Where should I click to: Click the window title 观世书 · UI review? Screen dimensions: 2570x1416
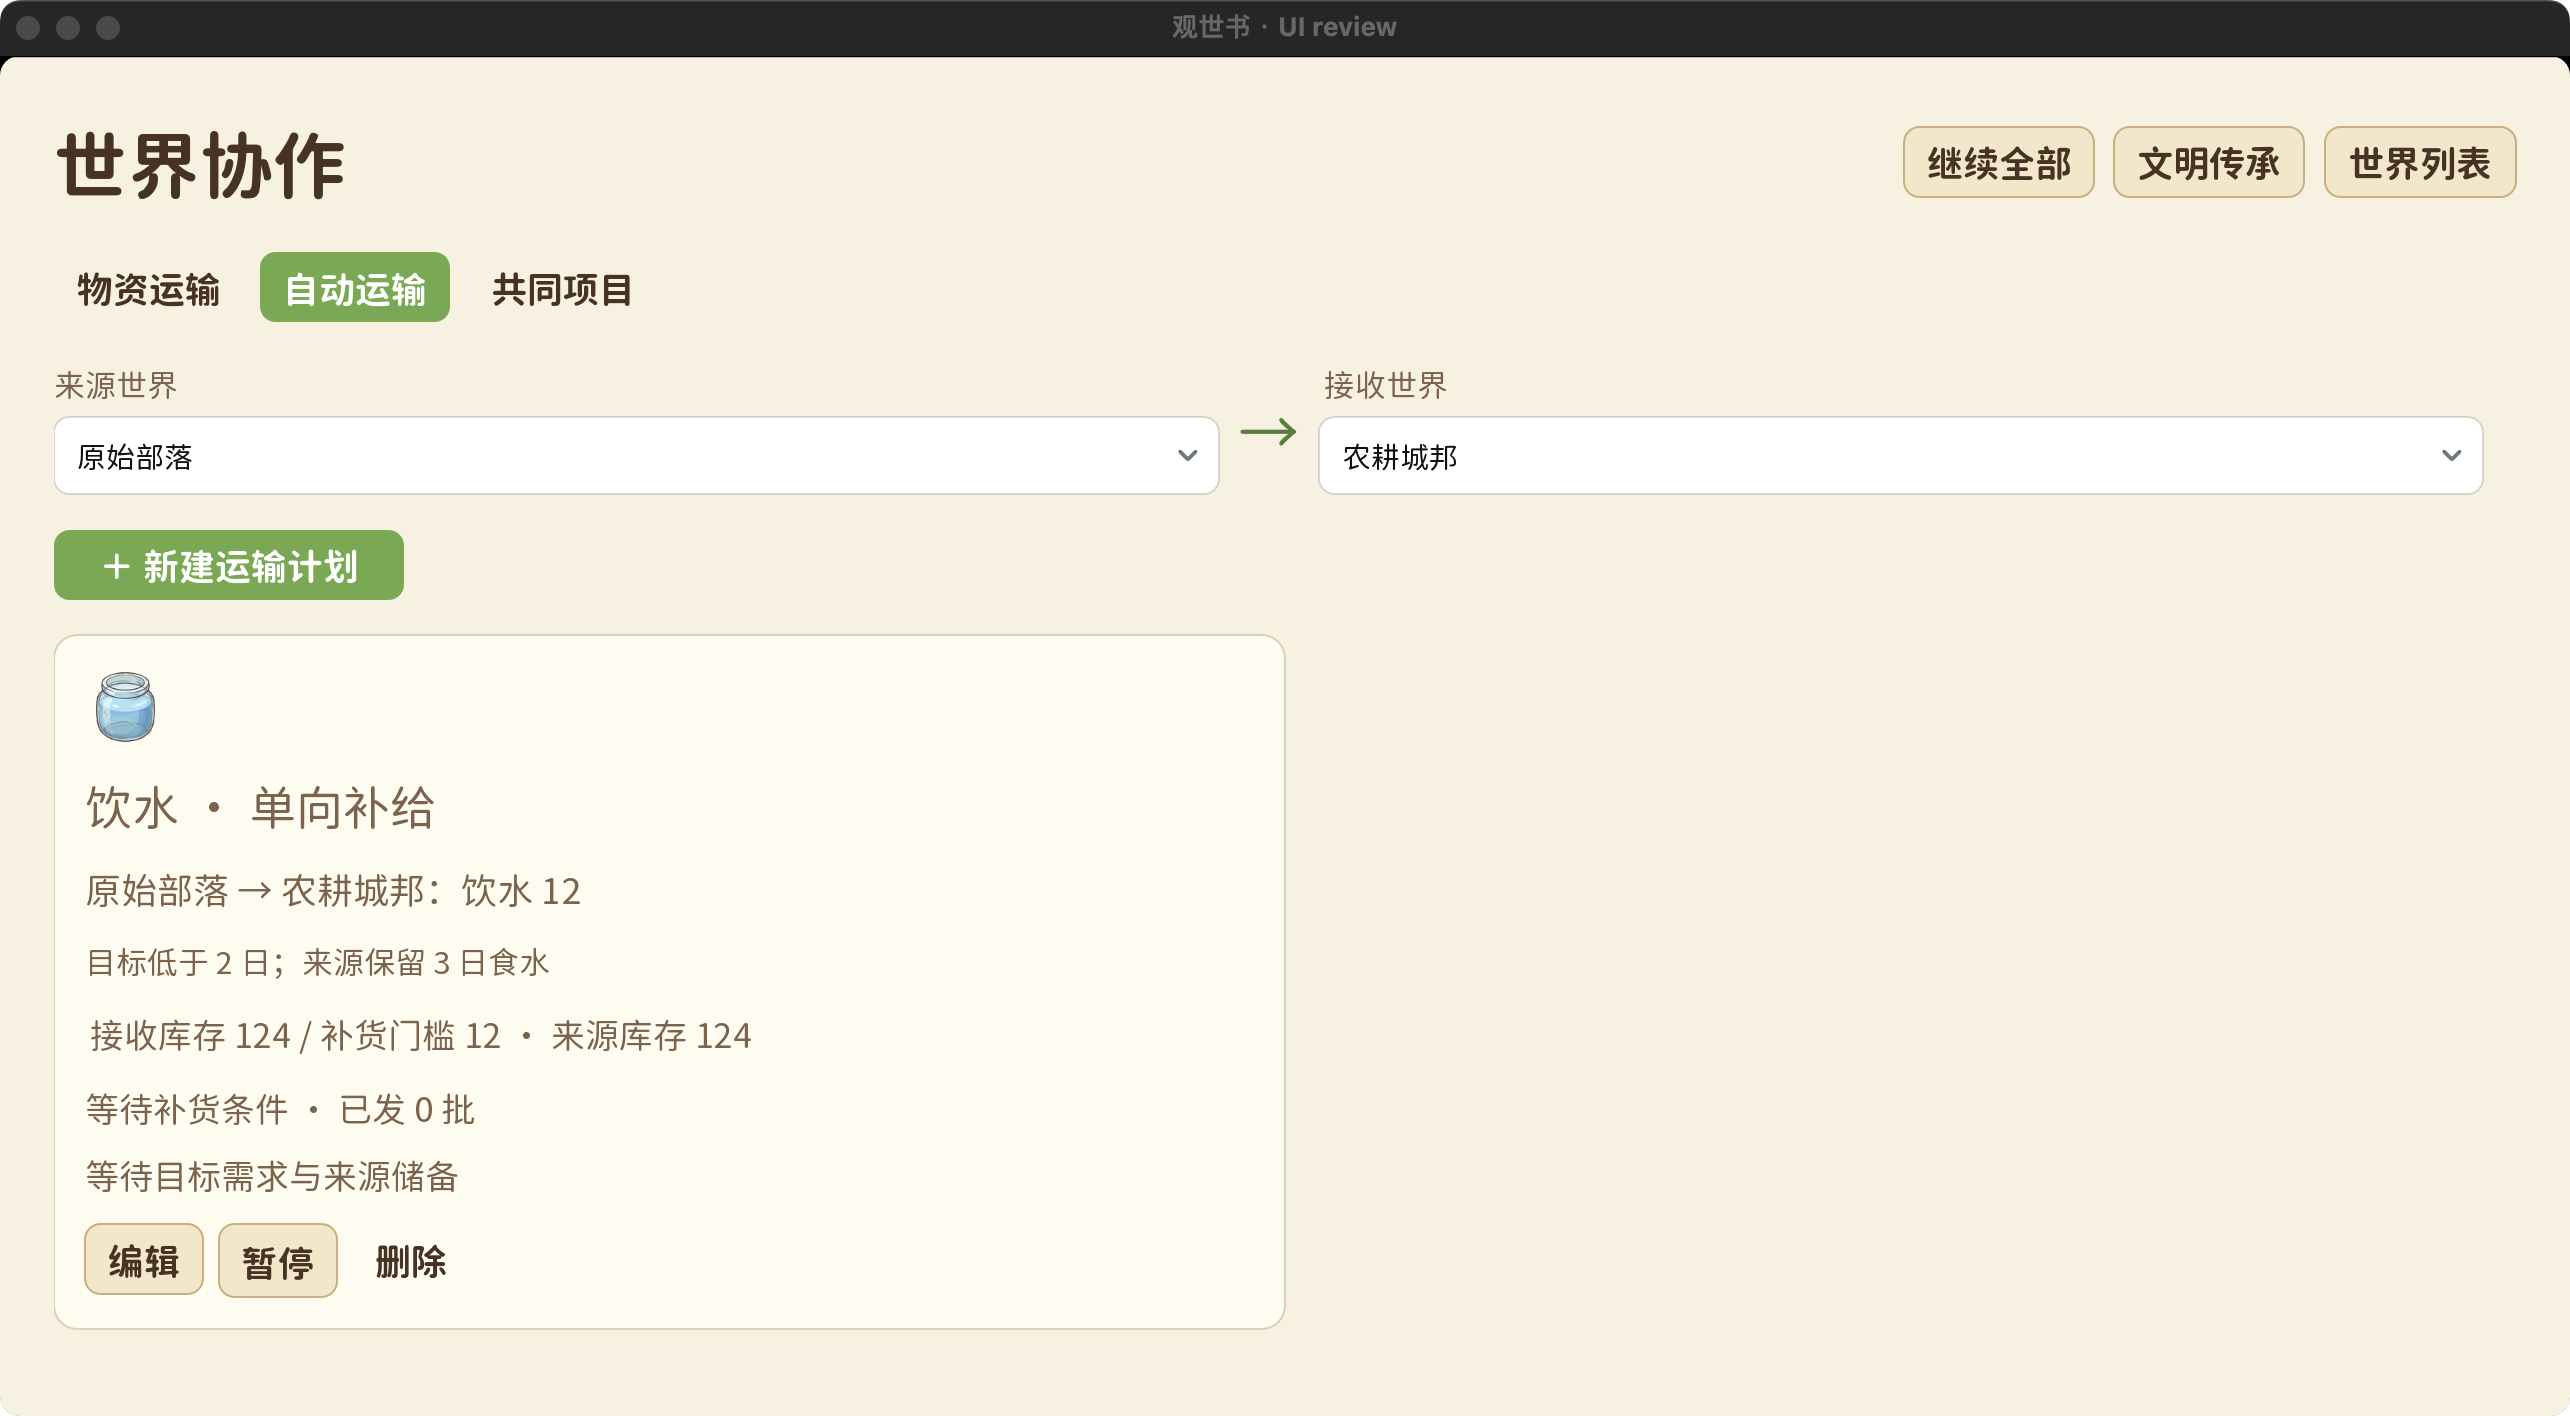1284,27
